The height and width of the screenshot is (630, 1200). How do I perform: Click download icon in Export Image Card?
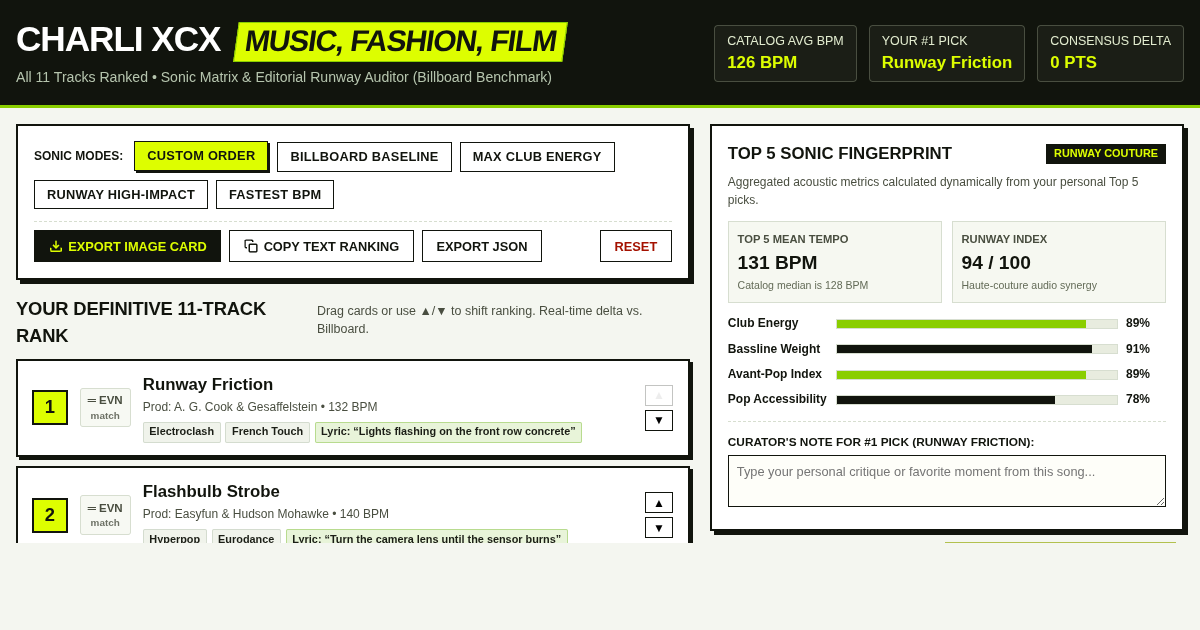[x=56, y=246]
